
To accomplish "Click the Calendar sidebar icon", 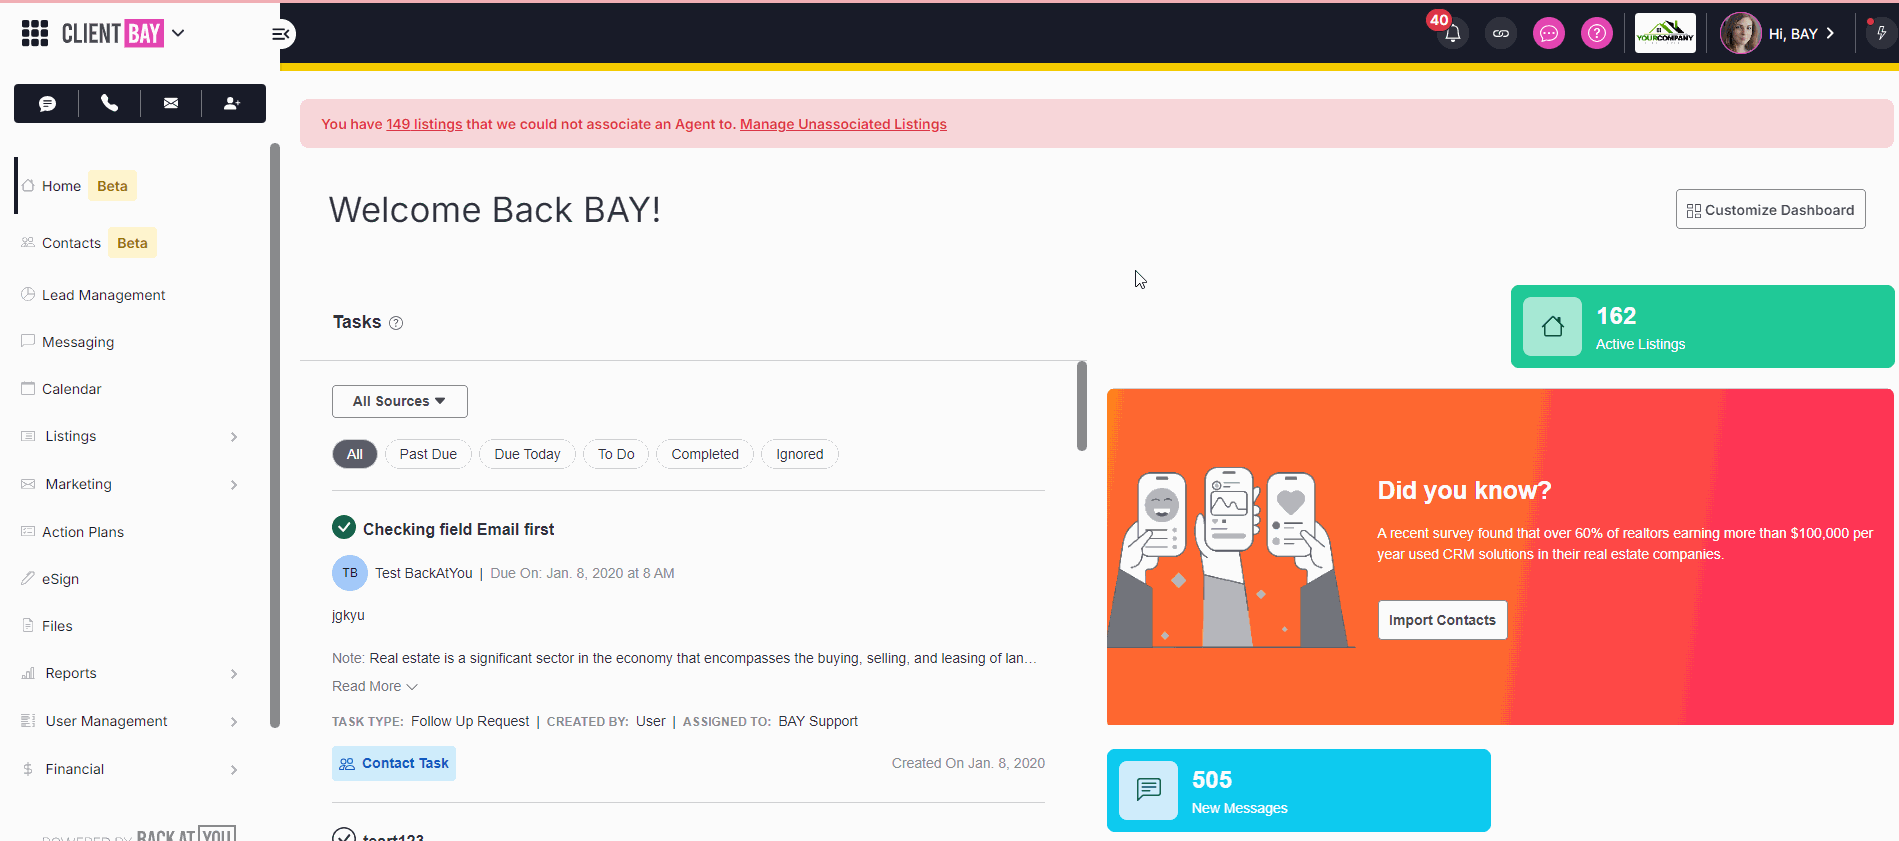I will point(28,388).
